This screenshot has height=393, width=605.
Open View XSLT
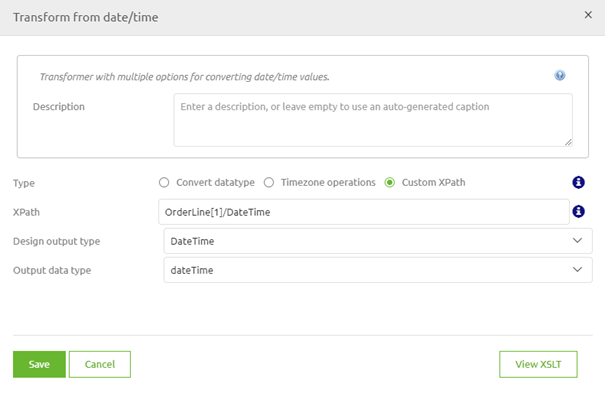click(538, 364)
